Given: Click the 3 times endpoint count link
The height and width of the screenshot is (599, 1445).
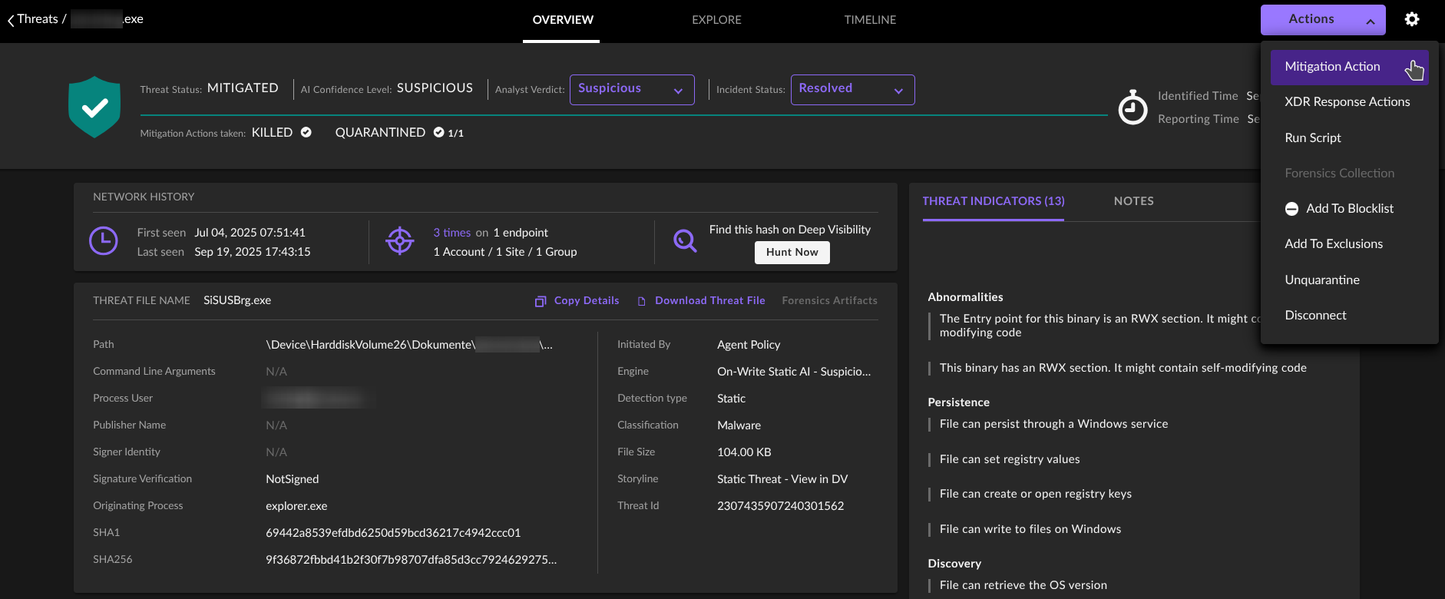Looking at the screenshot, I should [x=451, y=231].
